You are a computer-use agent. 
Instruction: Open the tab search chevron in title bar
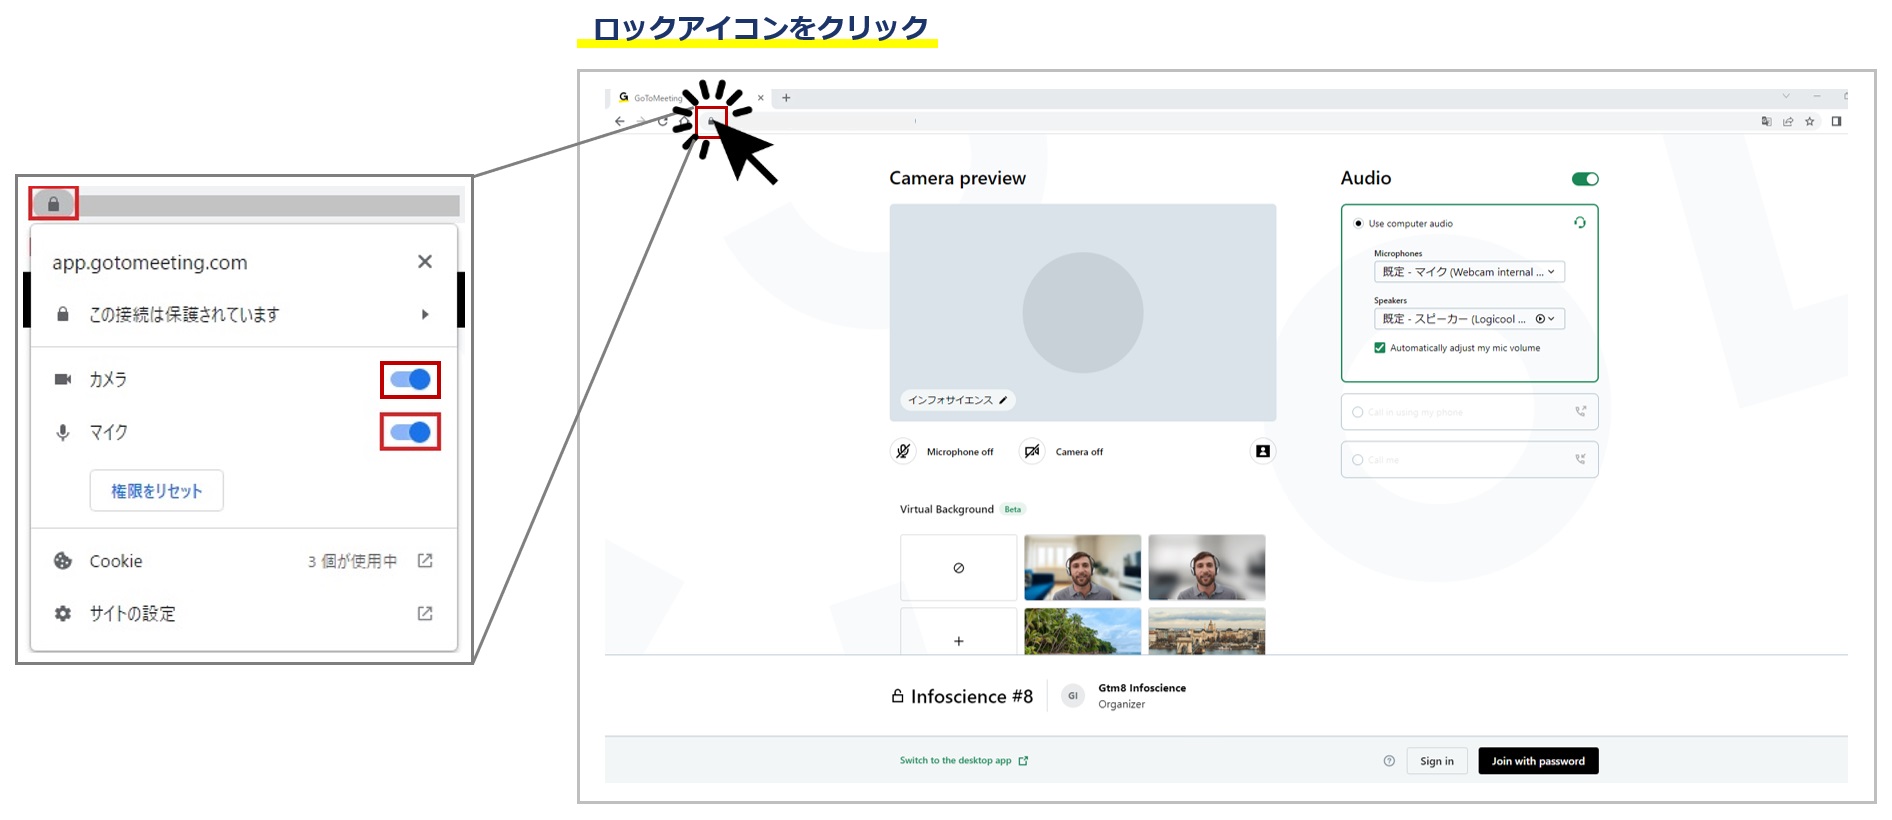point(1786,96)
